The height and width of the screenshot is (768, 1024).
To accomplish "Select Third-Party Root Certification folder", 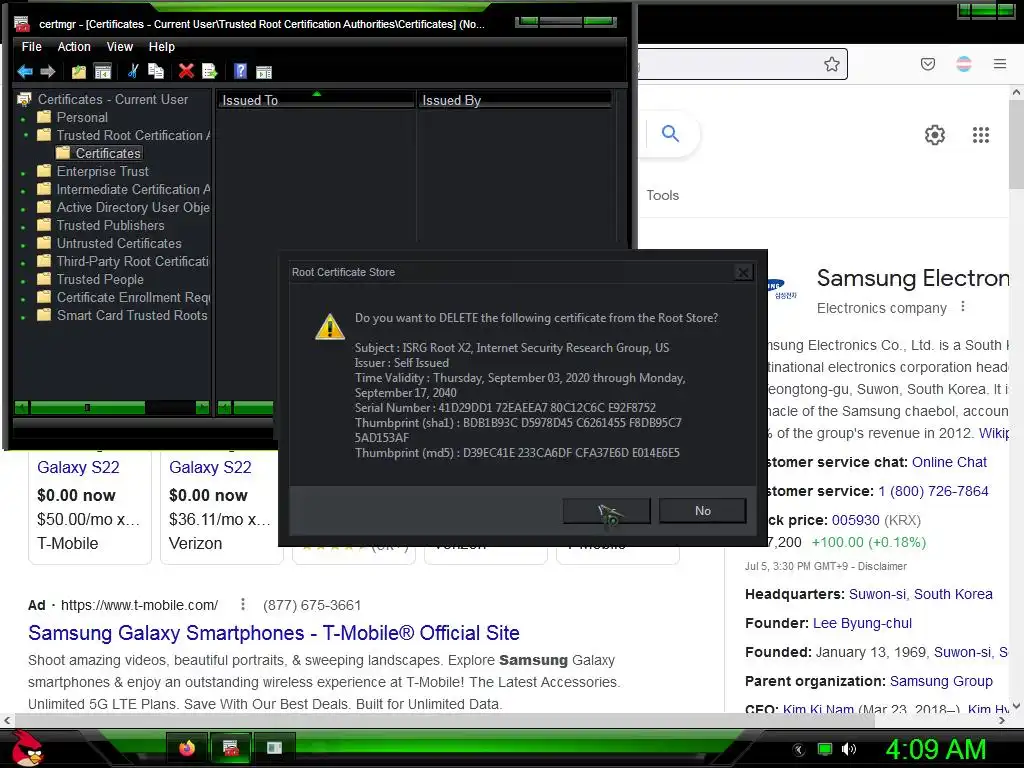I will pyautogui.click(x=132, y=261).
